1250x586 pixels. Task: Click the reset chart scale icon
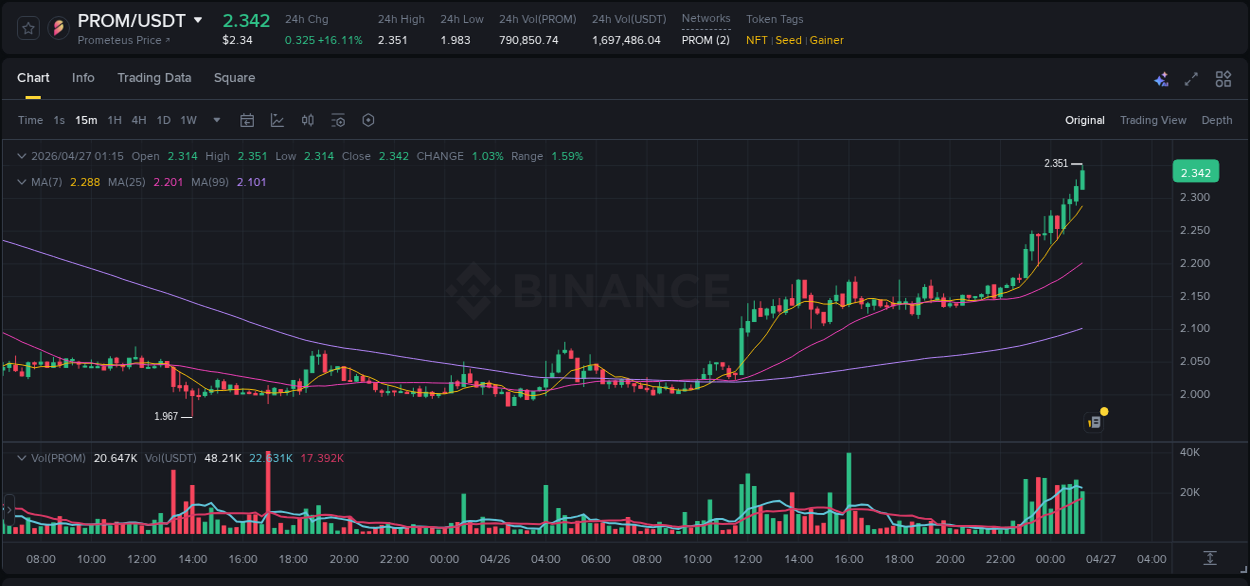click(1210, 557)
